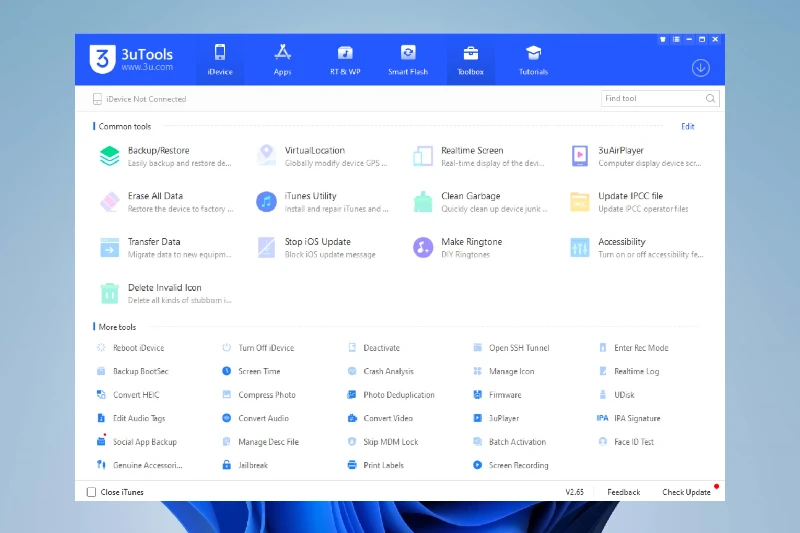Open the Update IPCC file folder icon
The width and height of the screenshot is (800, 533).
pyautogui.click(x=580, y=201)
